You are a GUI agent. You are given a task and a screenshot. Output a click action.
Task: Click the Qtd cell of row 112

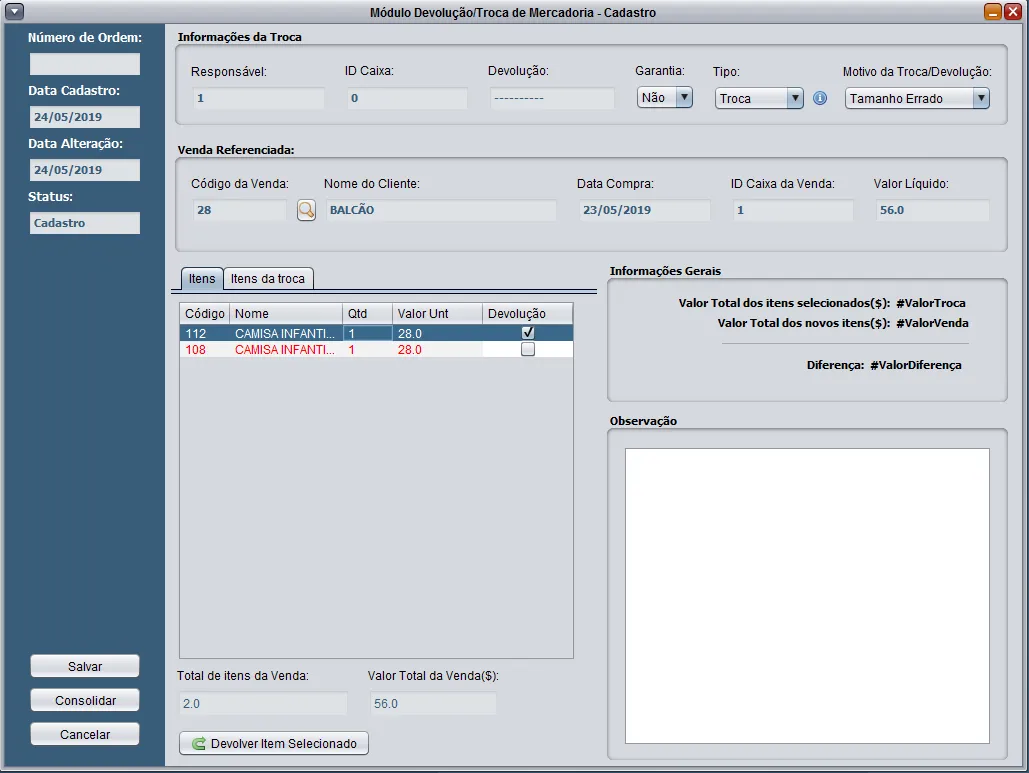(x=368, y=333)
